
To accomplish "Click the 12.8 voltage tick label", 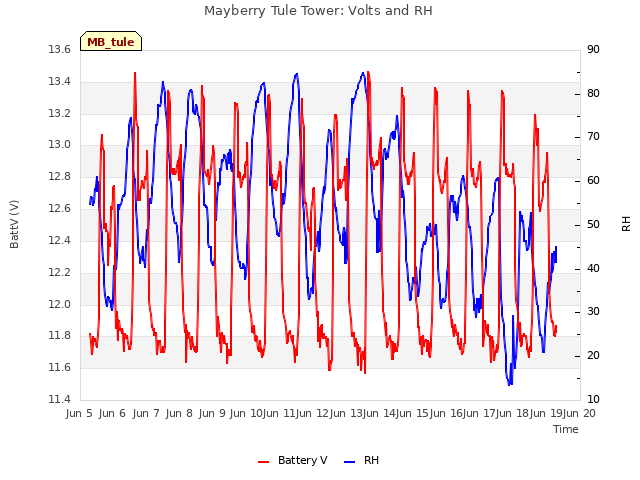I will click(60, 176).
